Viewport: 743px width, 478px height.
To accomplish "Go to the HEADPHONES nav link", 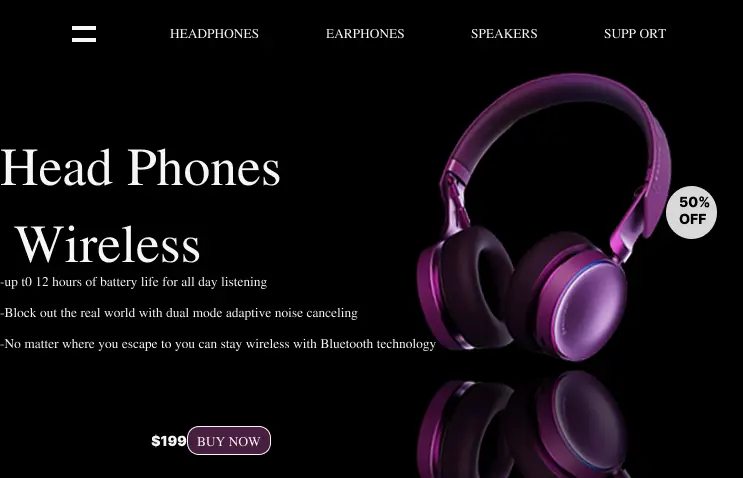I will point(214,34).
